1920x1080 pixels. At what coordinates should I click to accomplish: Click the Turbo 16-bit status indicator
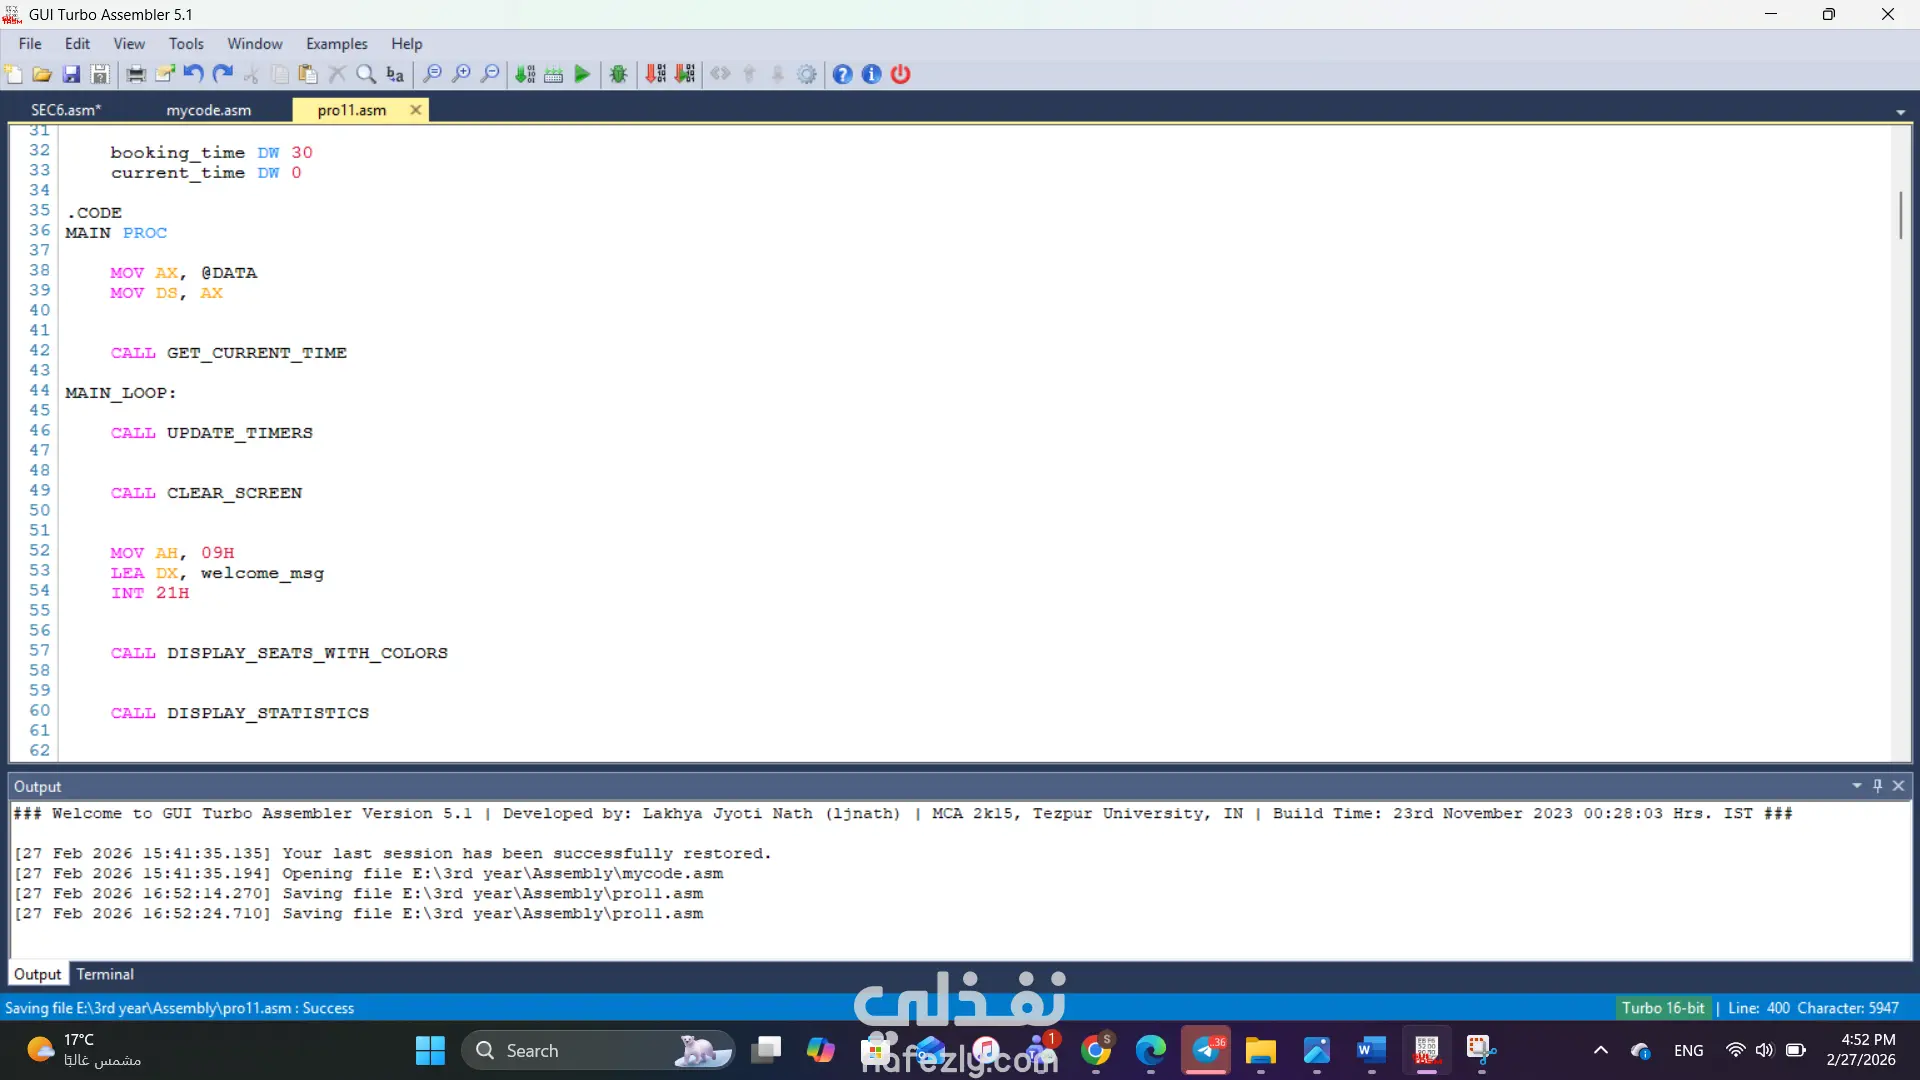pos(1663,1008)
